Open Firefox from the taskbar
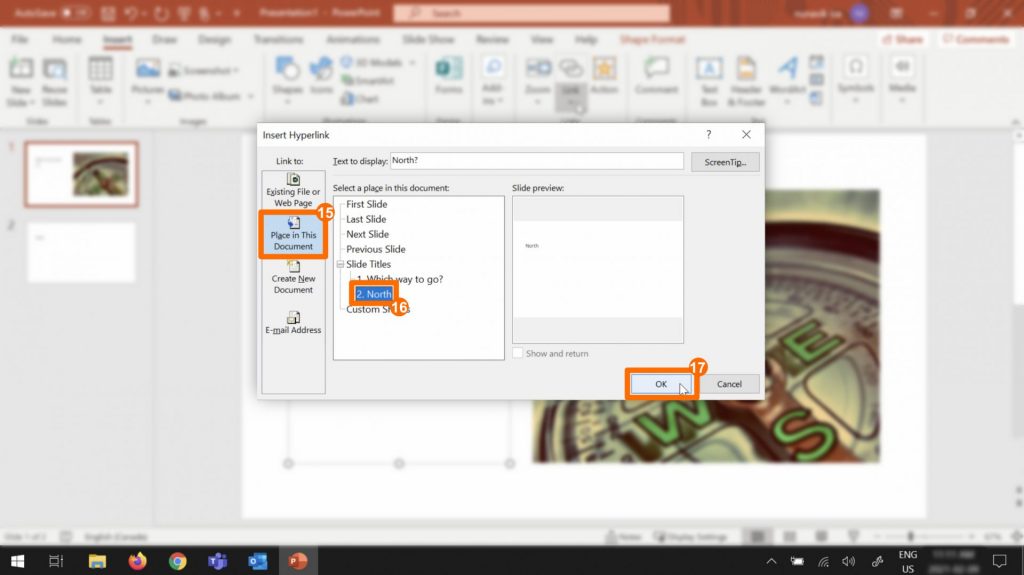 pyautogui.click(x=137, y=561)
